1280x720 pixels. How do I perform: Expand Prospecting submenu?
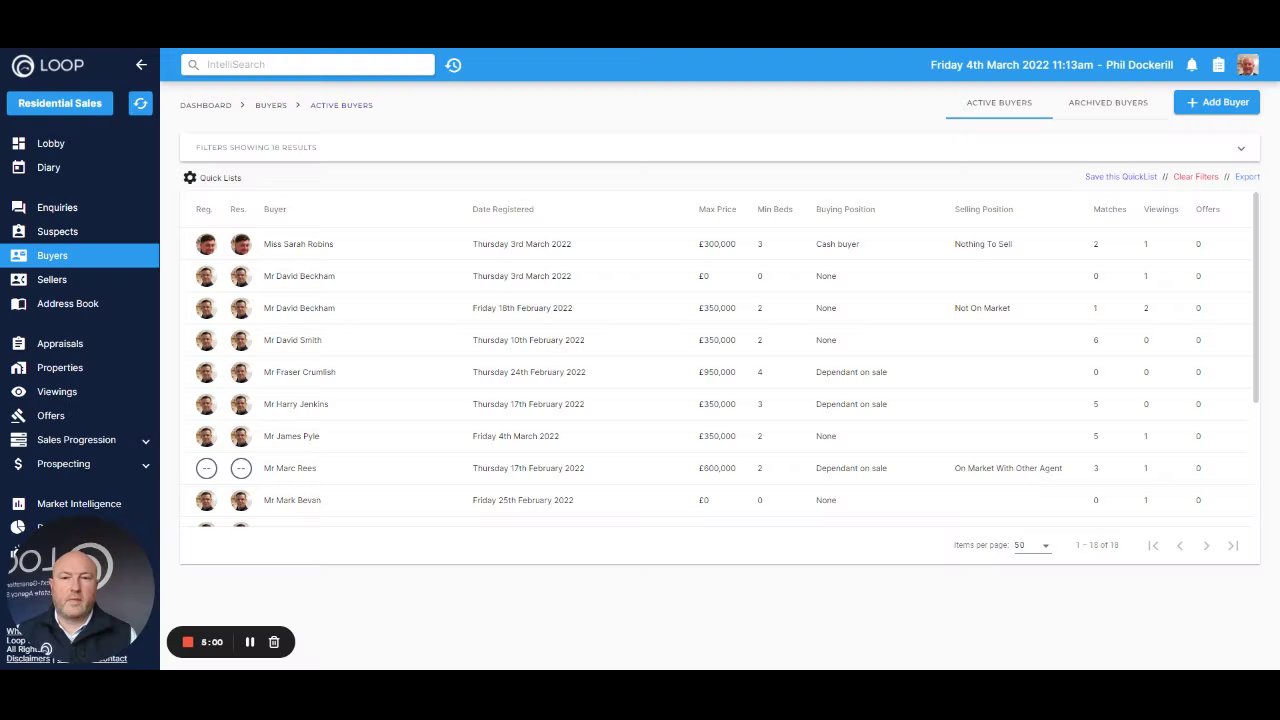coord(146,465)
